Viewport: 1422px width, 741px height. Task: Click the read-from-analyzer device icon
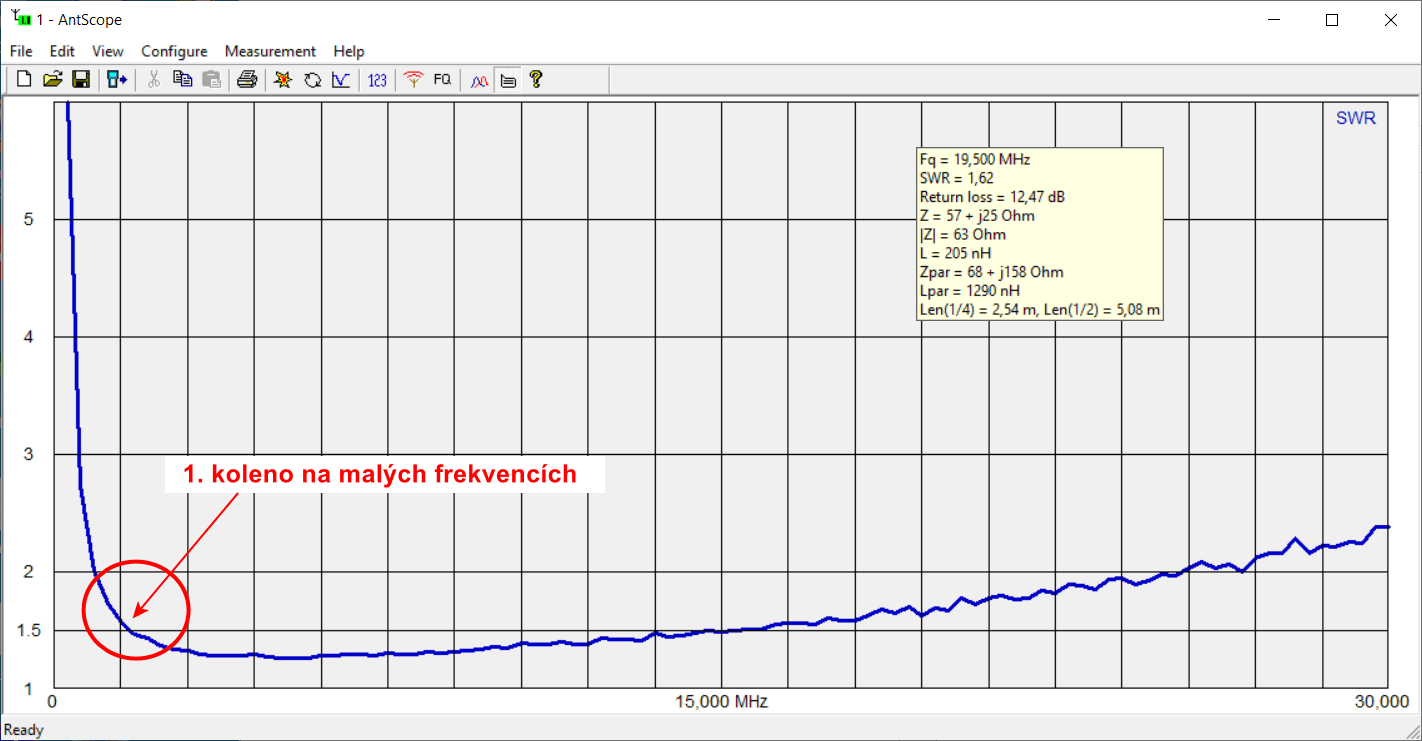[x=117, y=80]
